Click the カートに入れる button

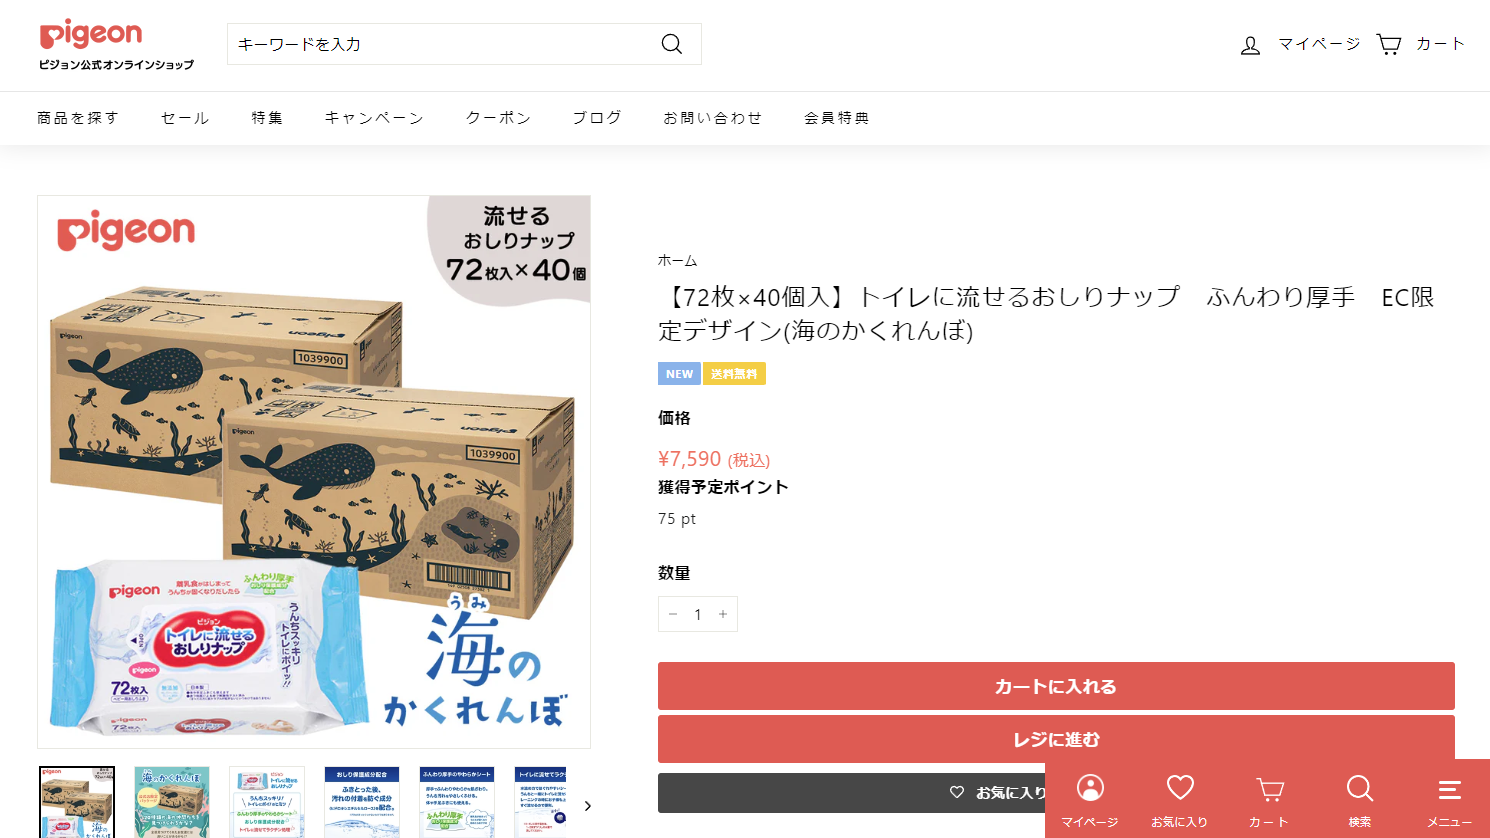pyautogui.click(x=1056, y=686)
